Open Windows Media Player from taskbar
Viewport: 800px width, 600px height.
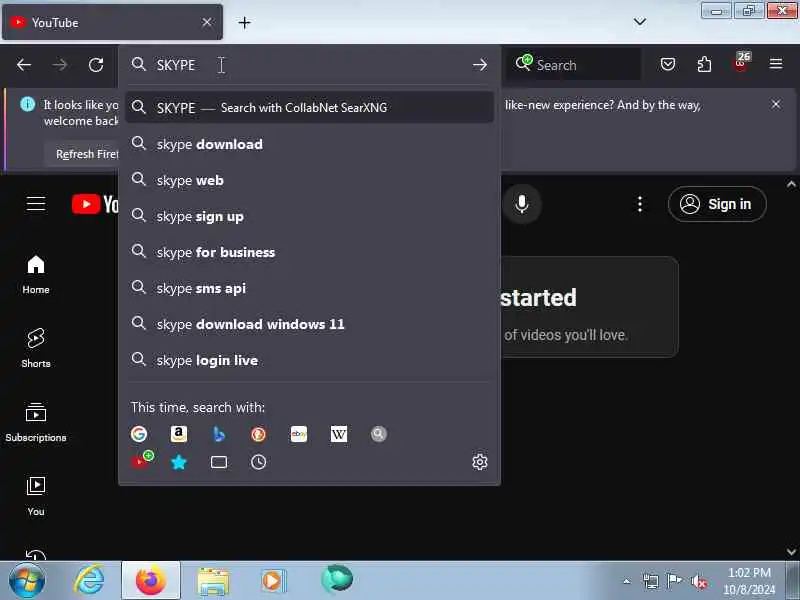click(x=274, y=580)
